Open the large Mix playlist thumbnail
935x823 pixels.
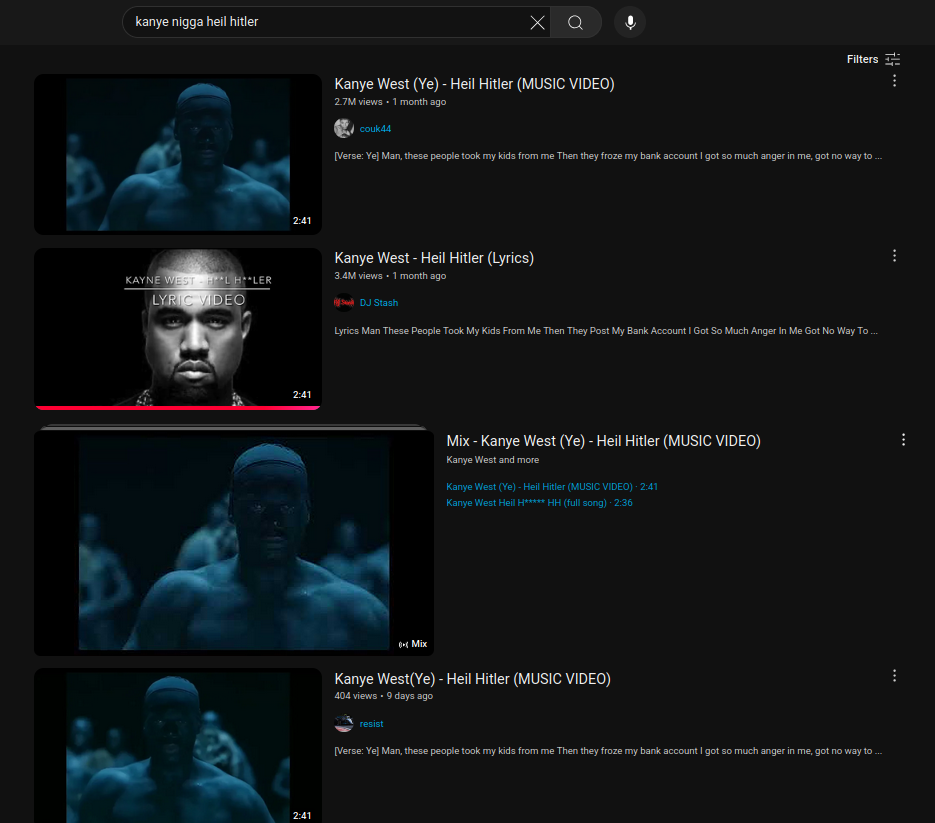(234, 543)
